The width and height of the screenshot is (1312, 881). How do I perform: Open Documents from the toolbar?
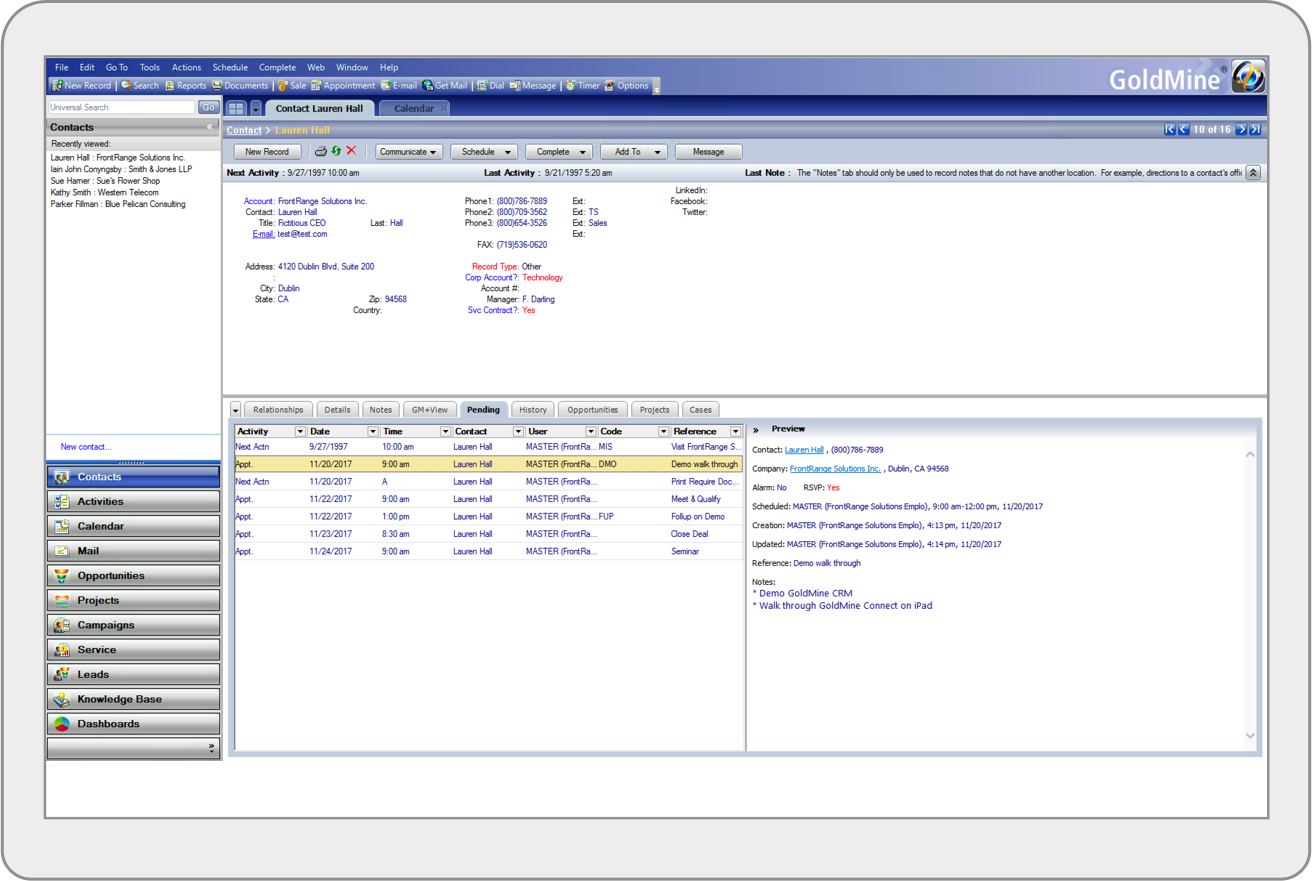click(240, 86)
